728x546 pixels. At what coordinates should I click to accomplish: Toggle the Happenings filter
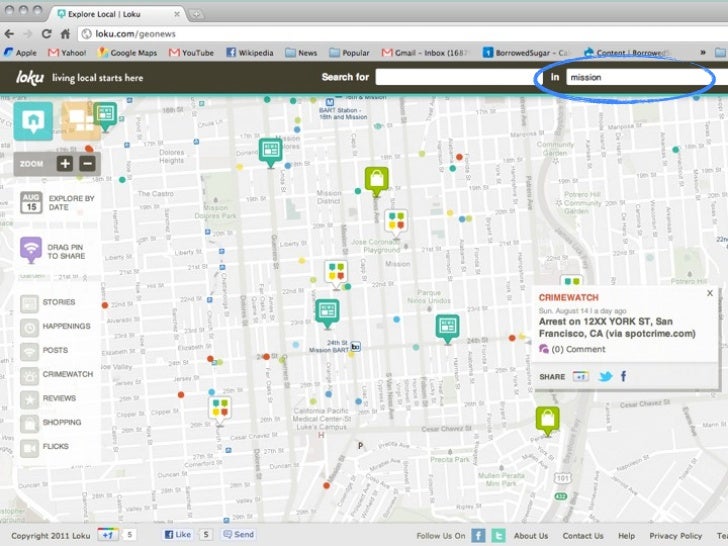[30, 326]
